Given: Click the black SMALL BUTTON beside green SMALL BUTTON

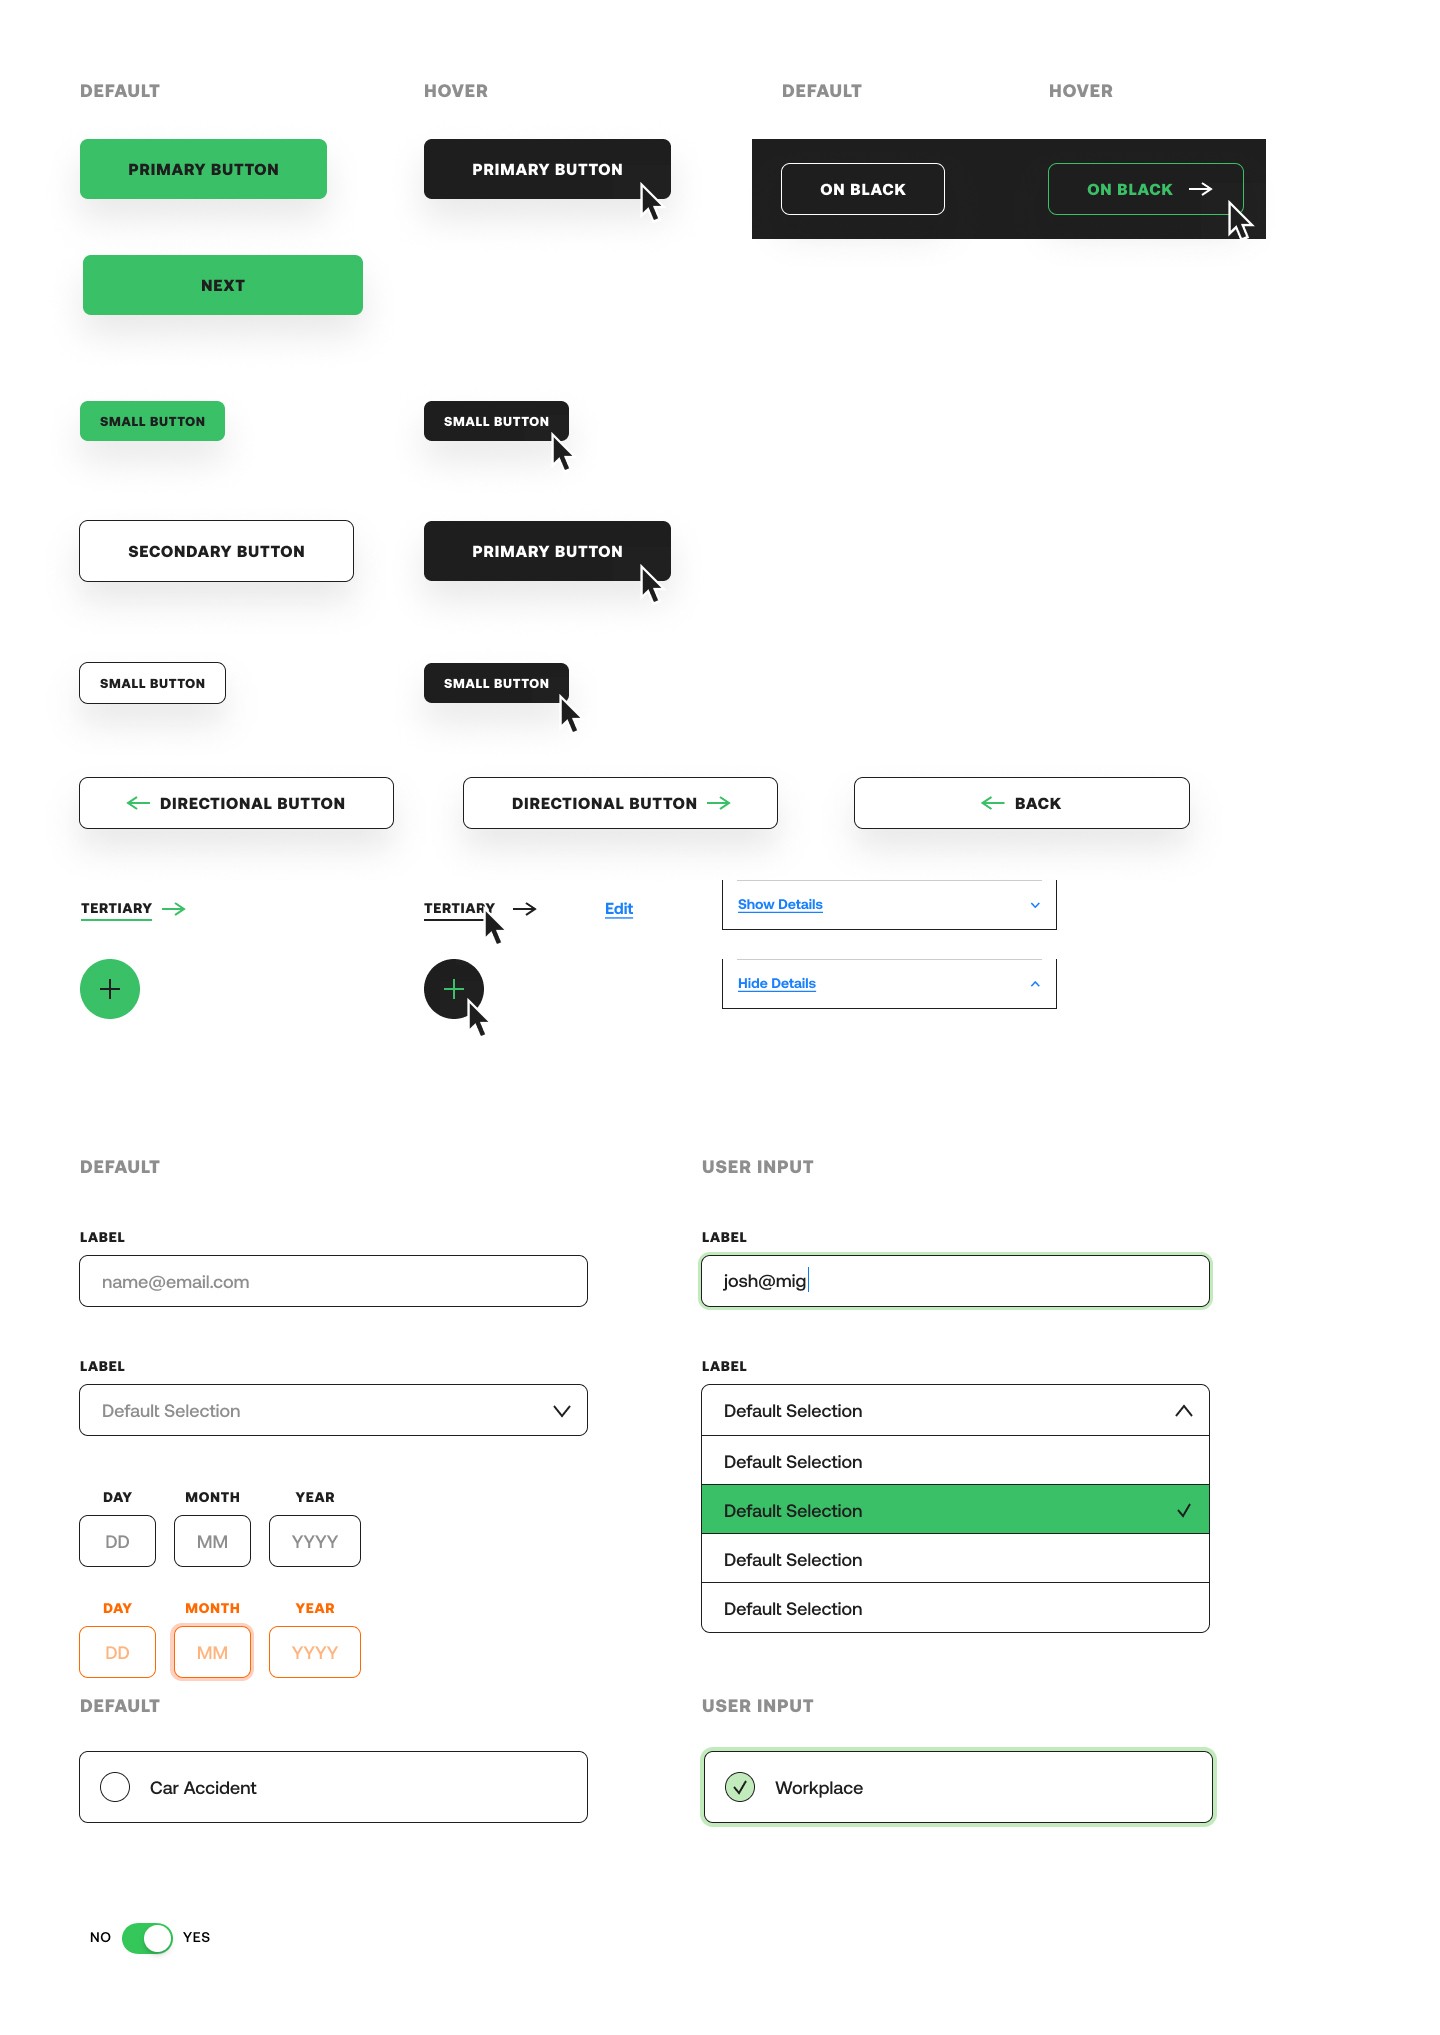Looking at the screenshot, I should tap(496, 421).
